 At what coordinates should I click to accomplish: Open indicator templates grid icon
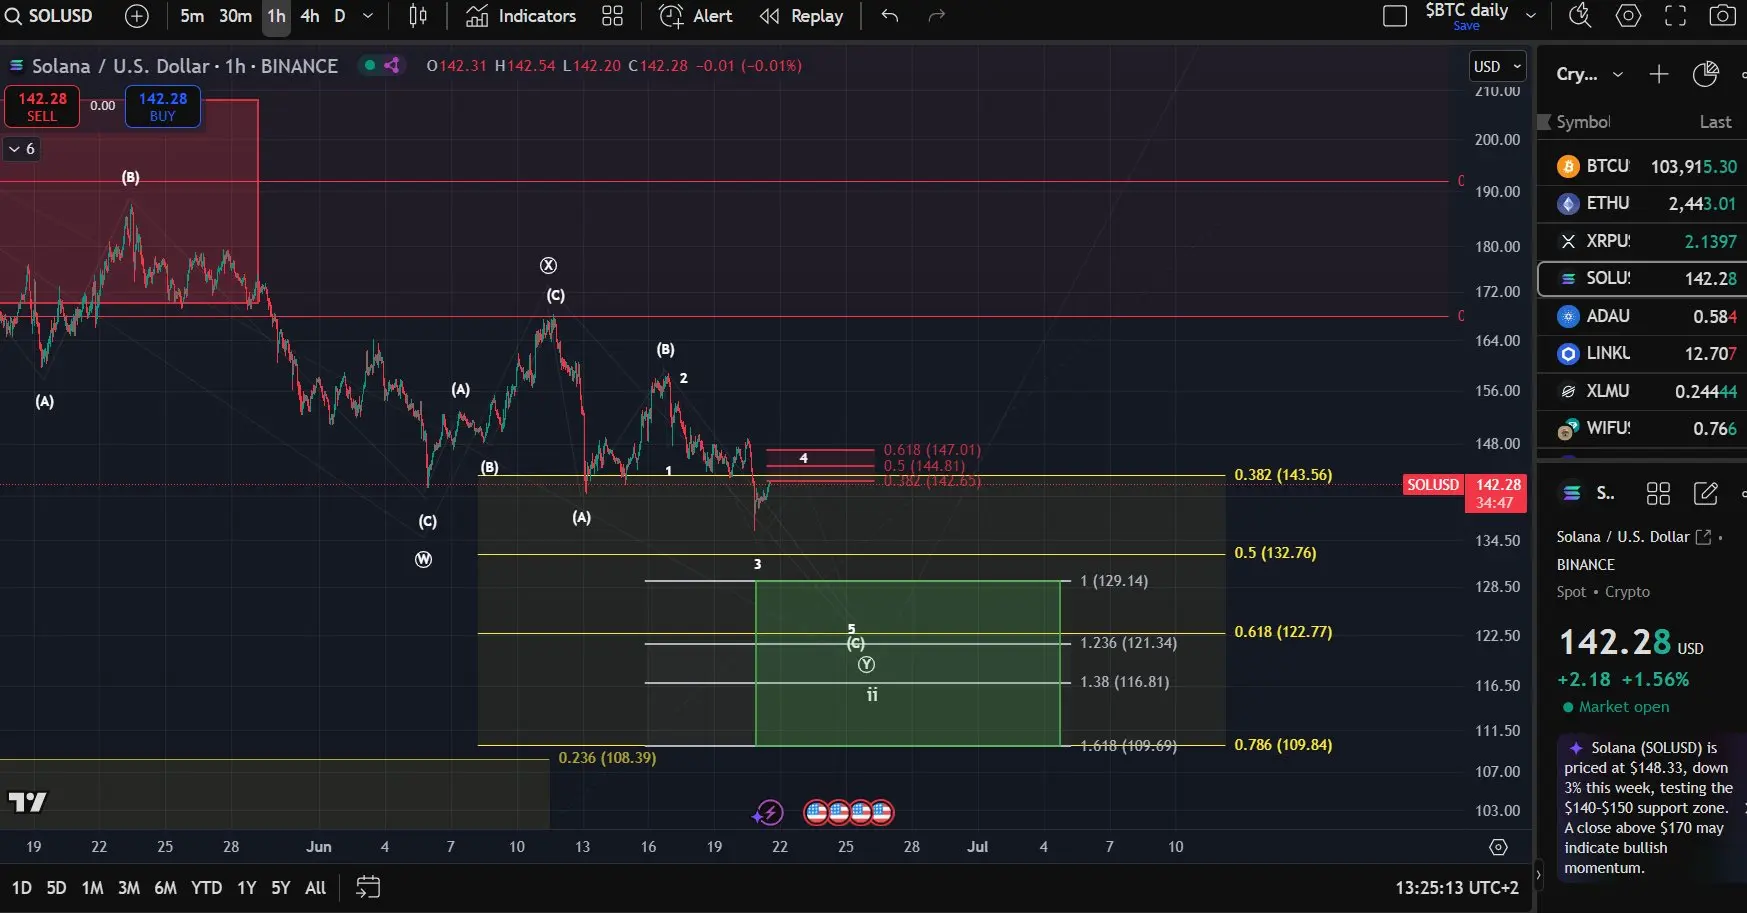click(x=612, y=16)
